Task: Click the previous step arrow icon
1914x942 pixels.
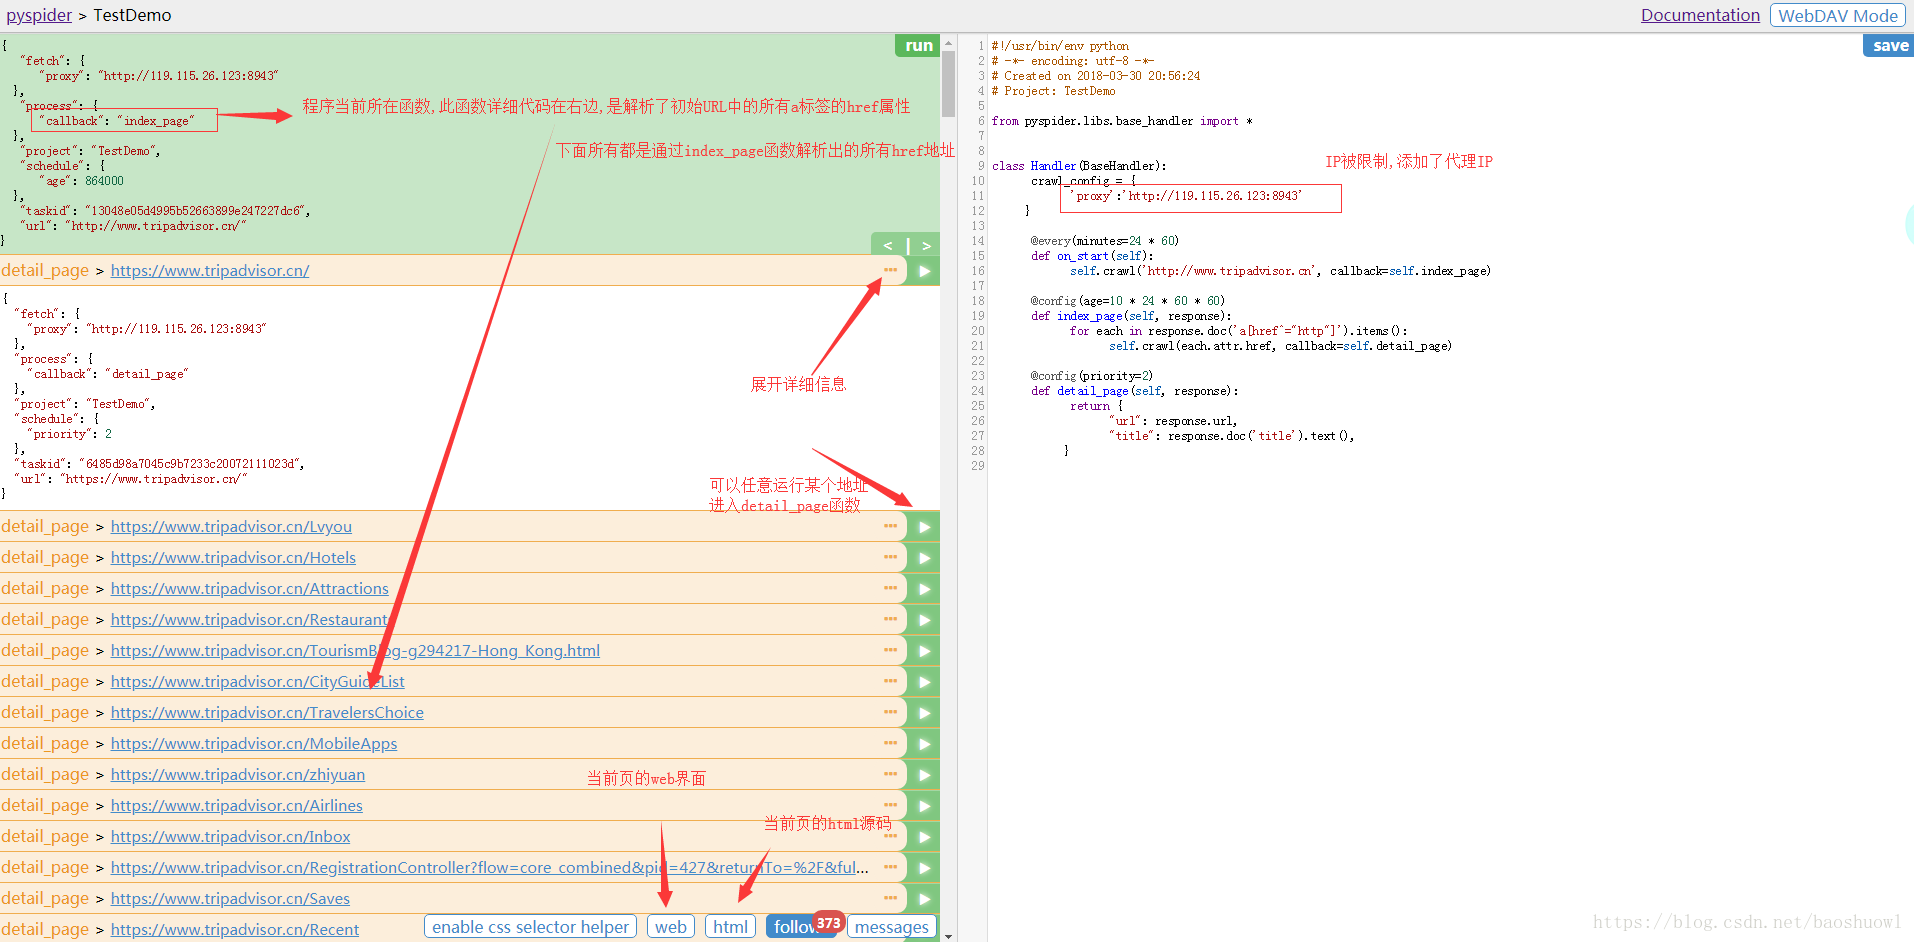Action: (x=887, y=244)
